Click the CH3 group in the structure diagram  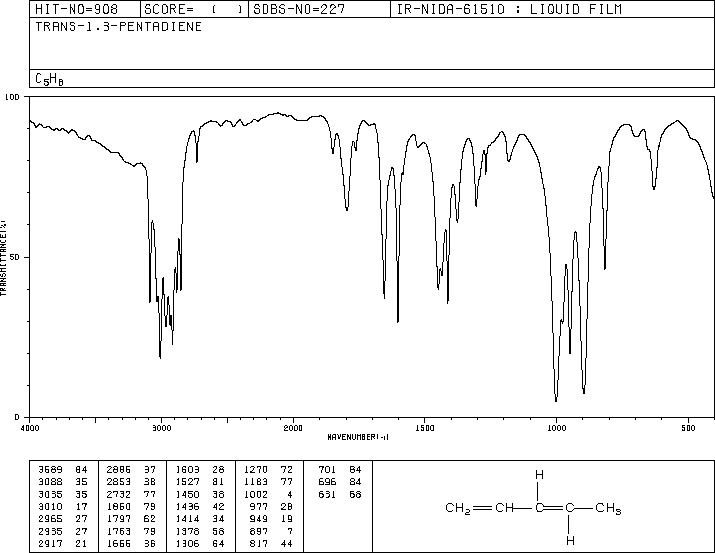tap(609, 508)
